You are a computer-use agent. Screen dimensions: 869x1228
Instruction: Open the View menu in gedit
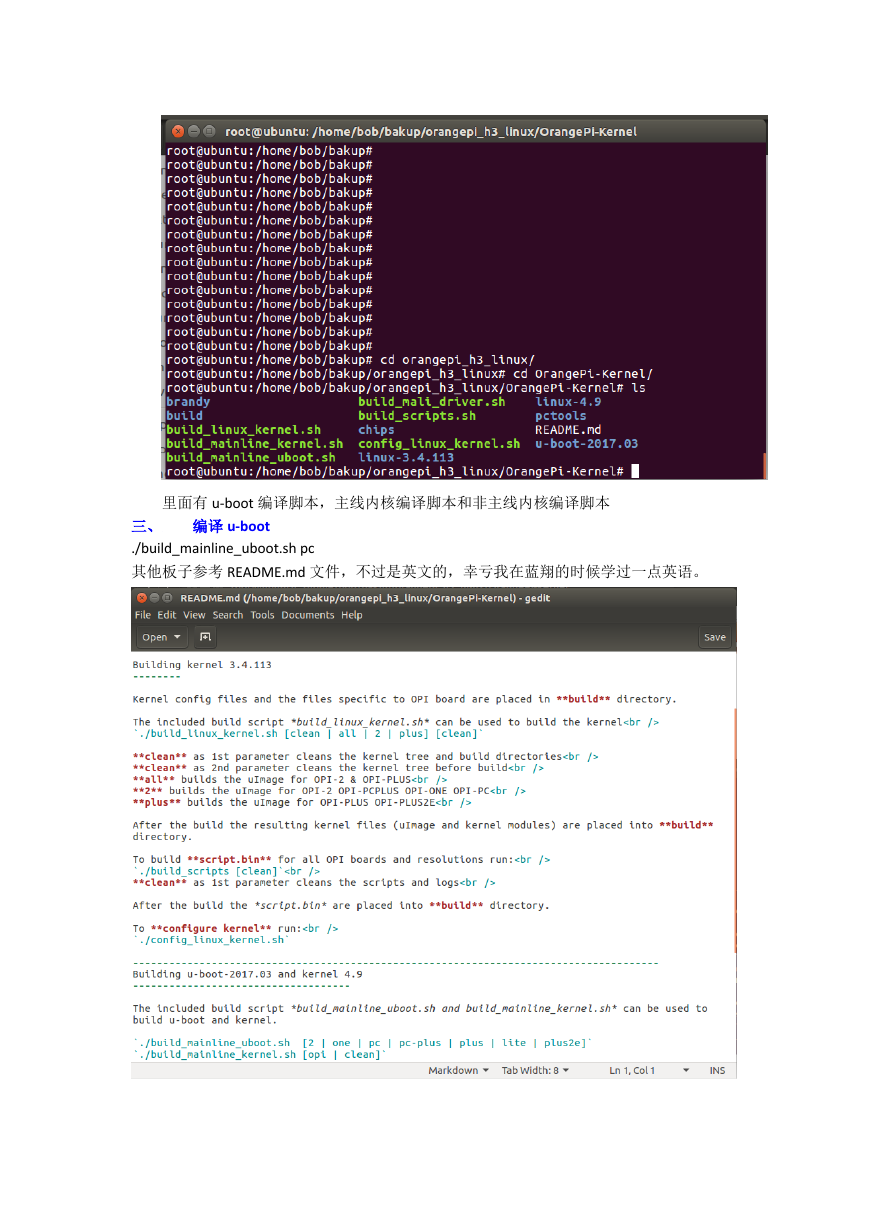(x=194, y=615)
